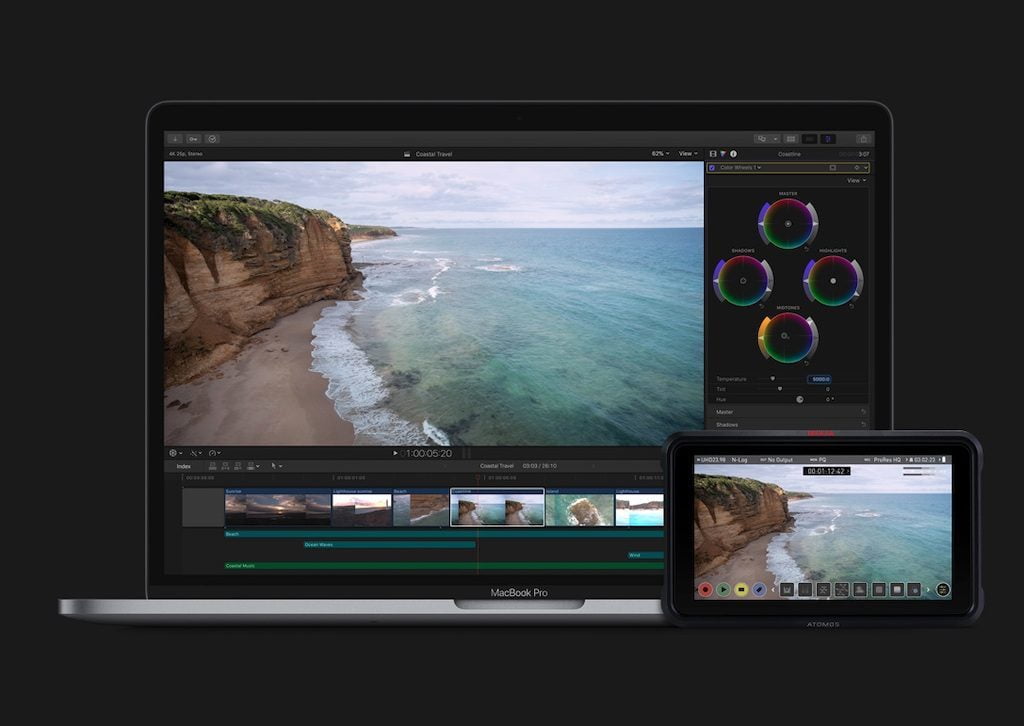The height and width of the screenshot is (726, 1024).
Task: Click the 1:00:05:20 timecode display
Action: click(427, 453)
